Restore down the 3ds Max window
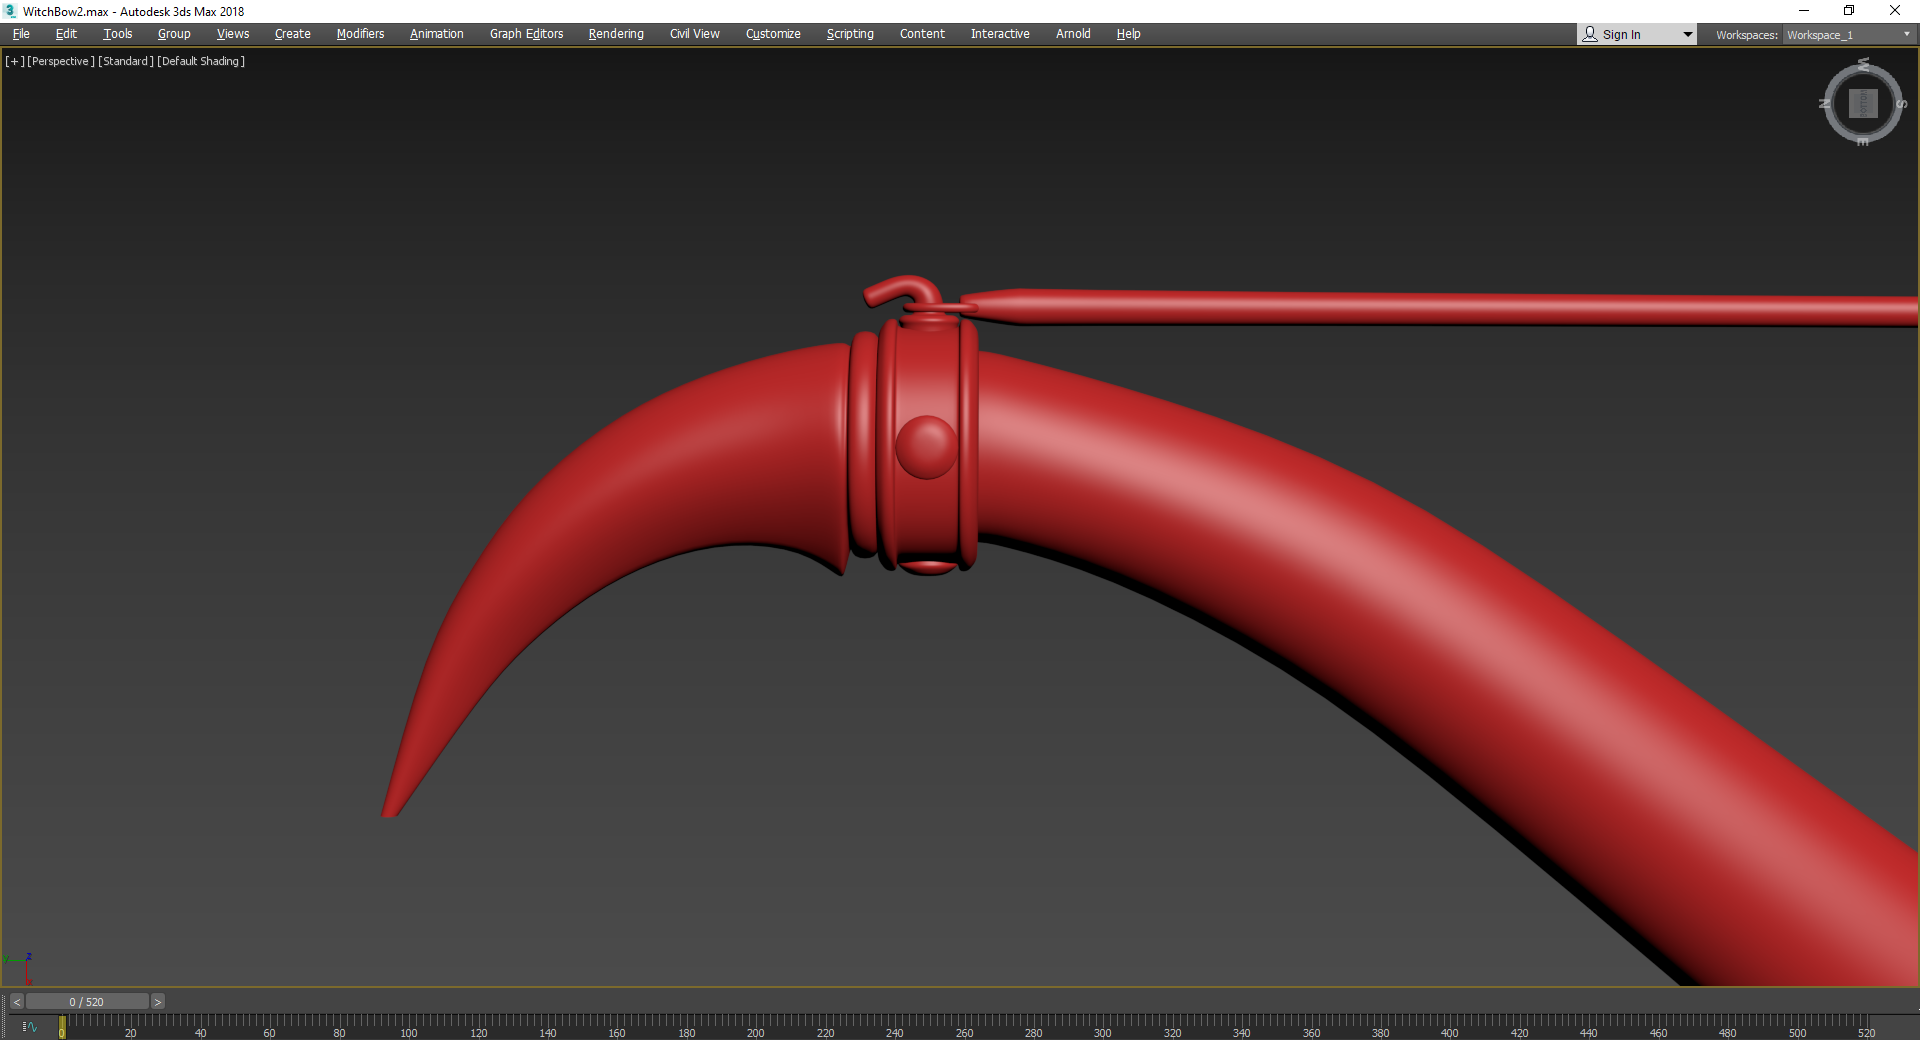Viewport: 1920px width, 1040px height. point(1849,11)
